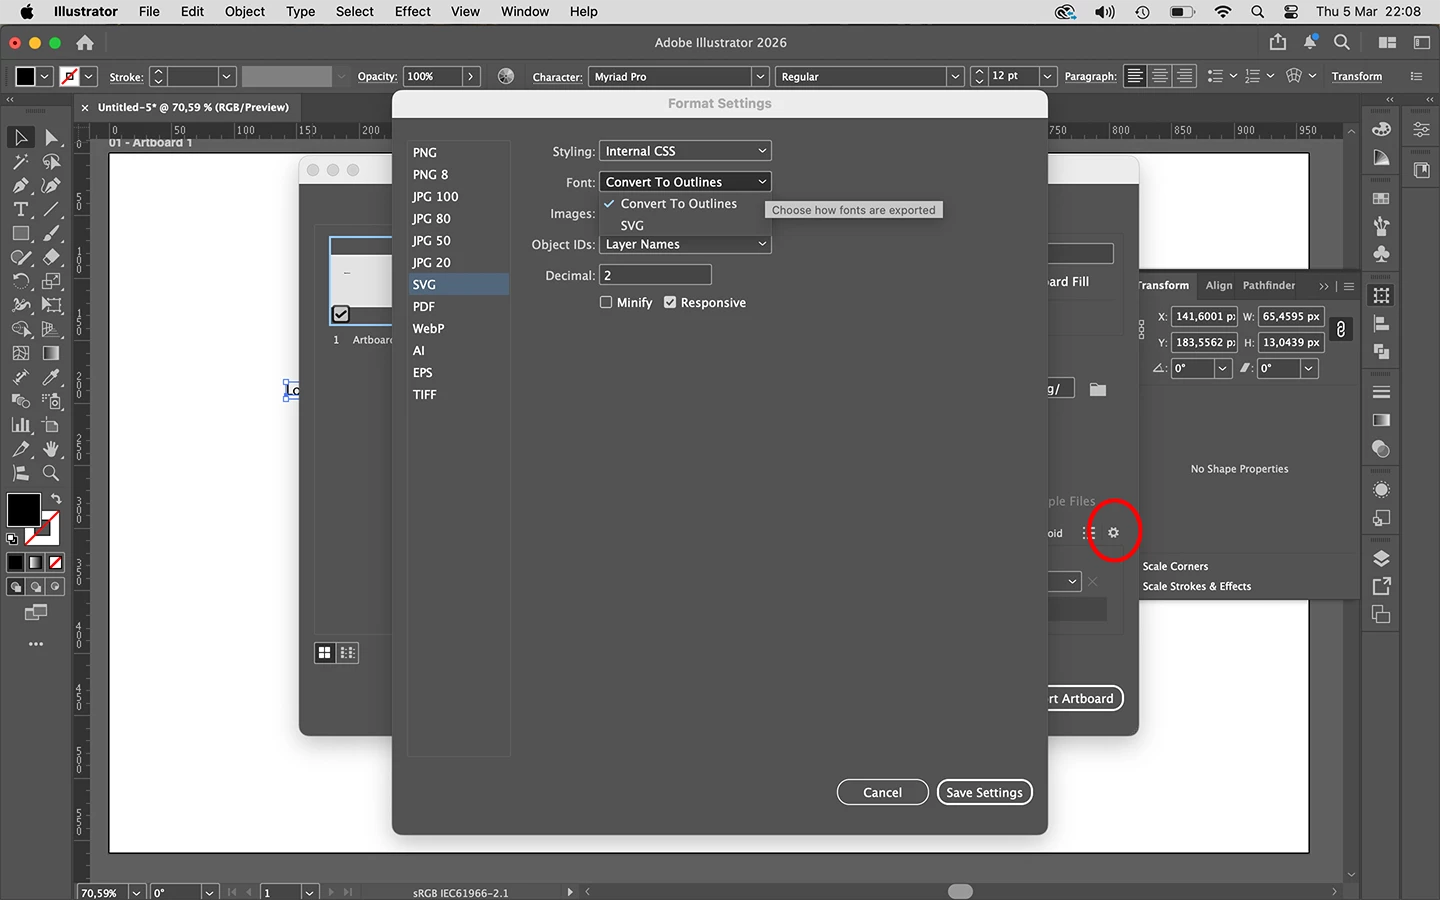Screen dimensions: 1440x900
Task: Uncheck the Responsive checkbox
Action: [670, 302]
